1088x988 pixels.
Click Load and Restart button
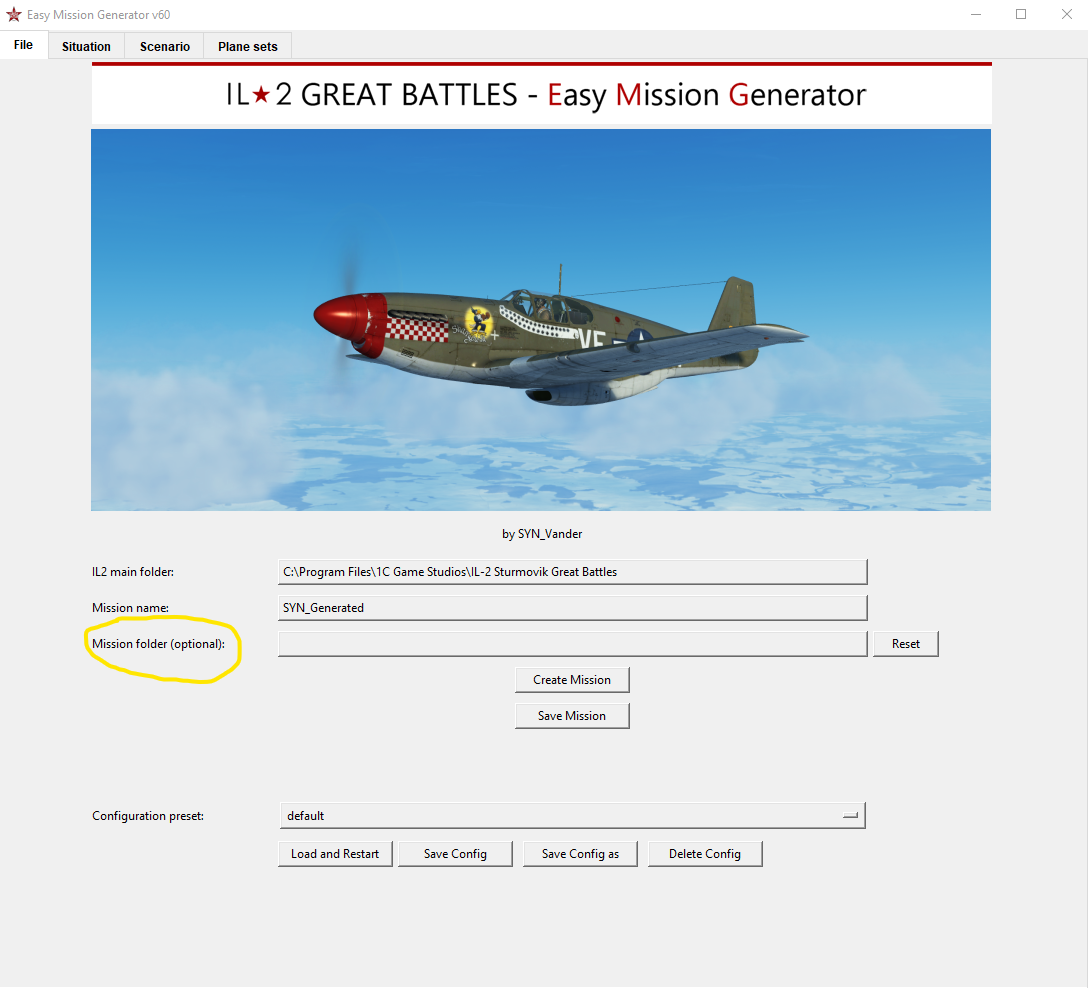click(x=335, y=854)
